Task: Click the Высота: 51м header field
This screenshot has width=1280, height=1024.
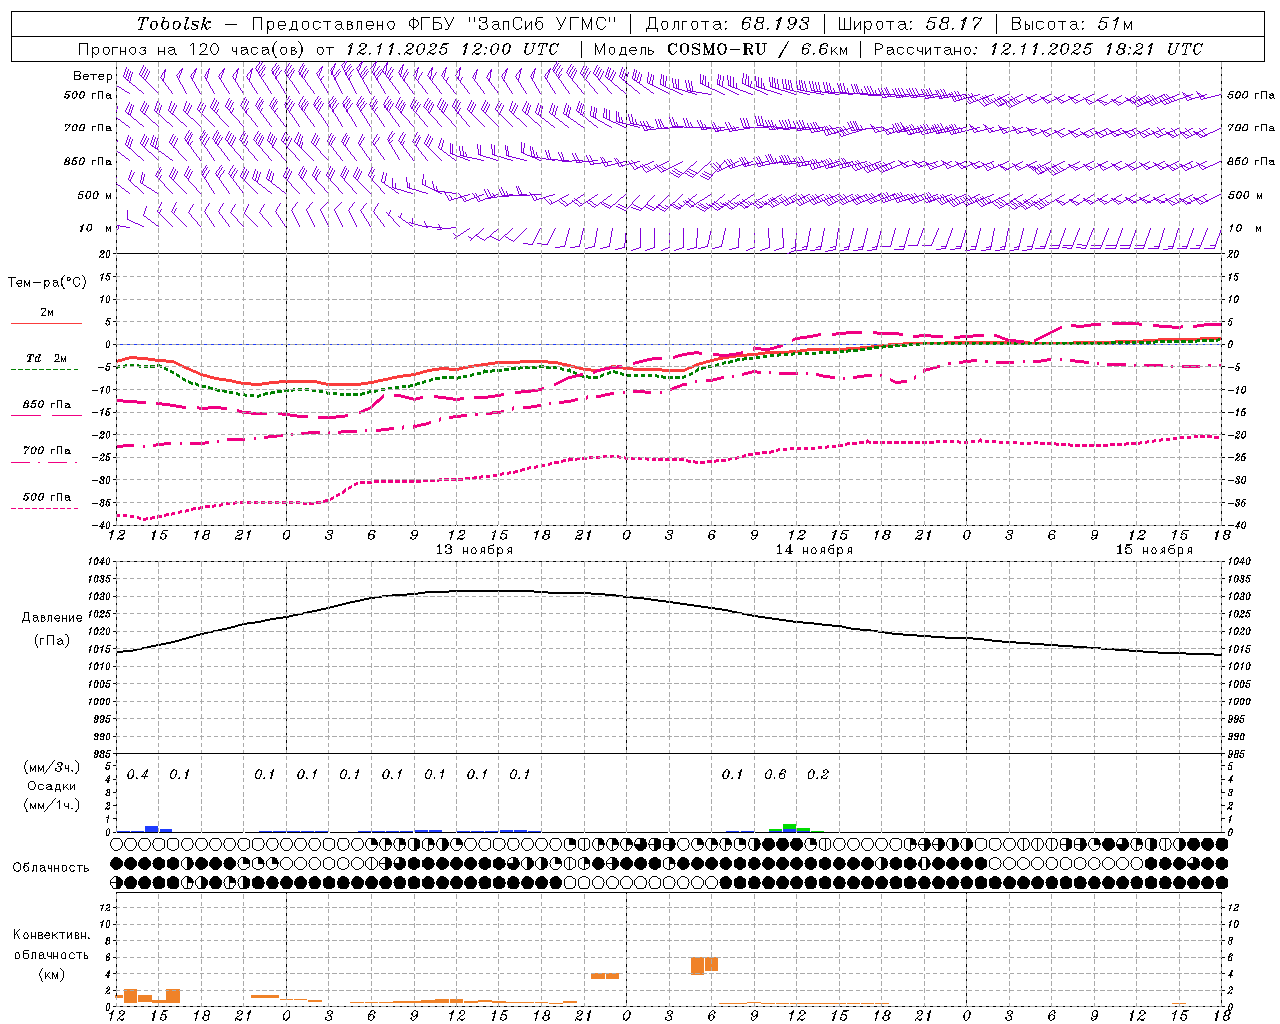Action: [1072, 24]
